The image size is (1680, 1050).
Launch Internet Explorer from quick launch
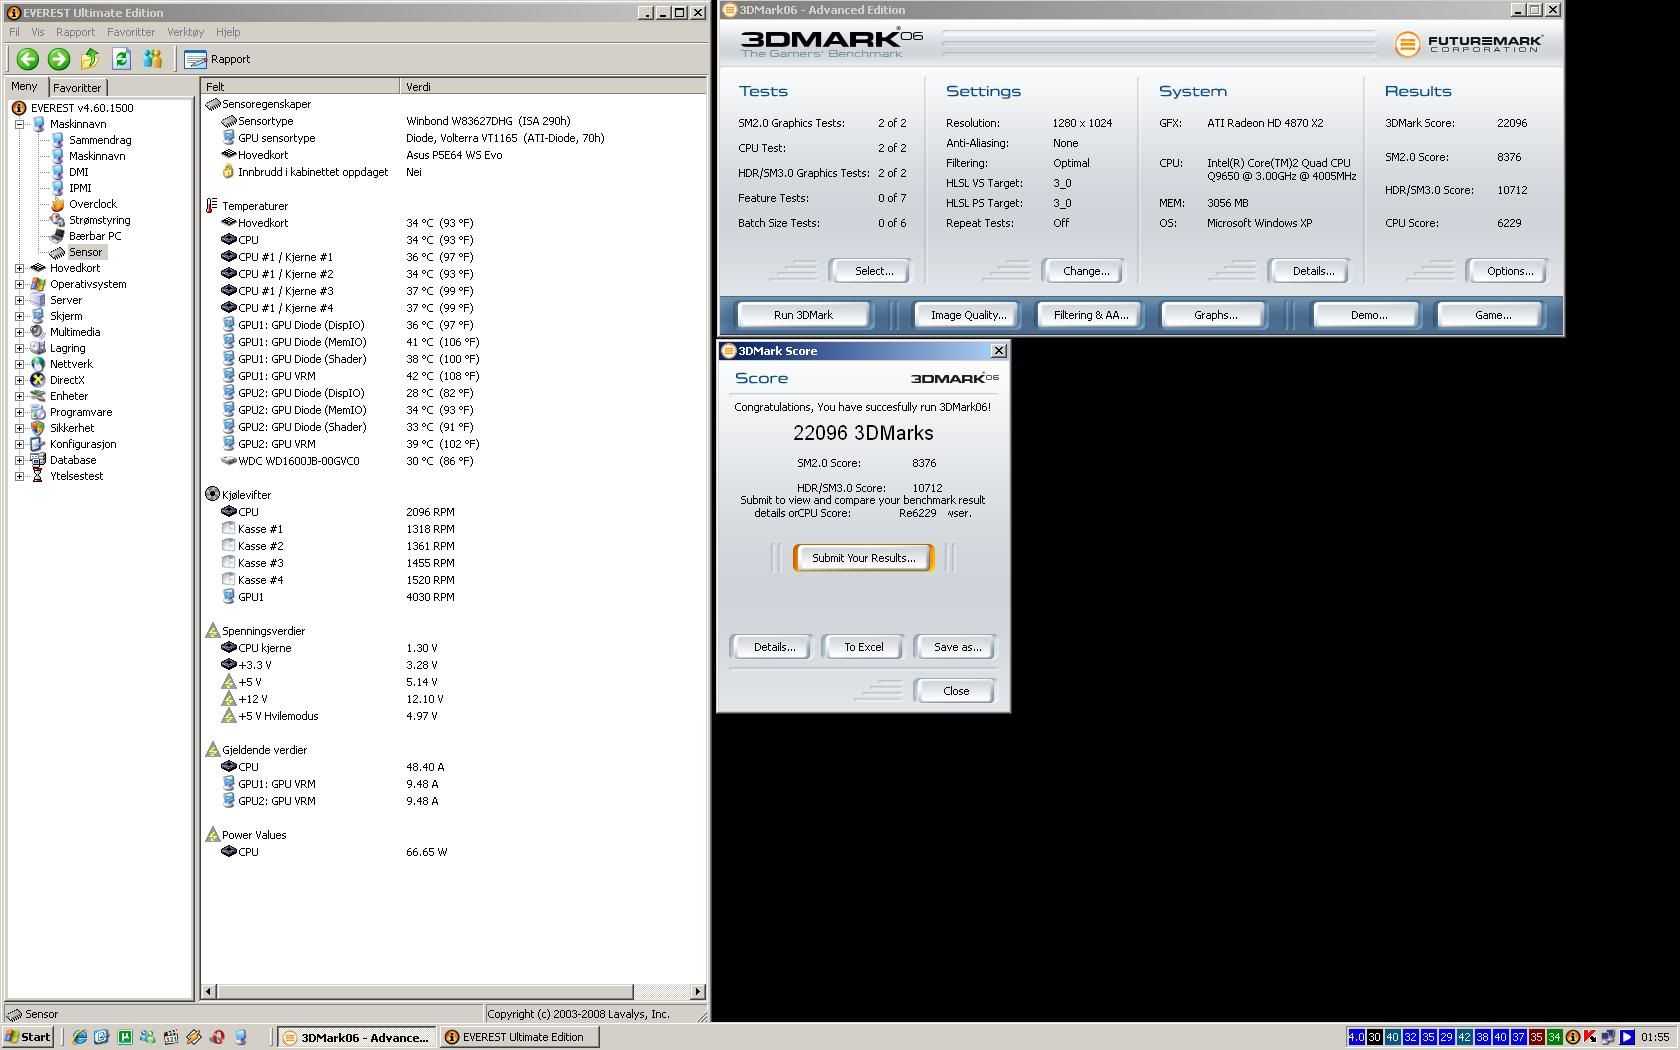[x=80, y=1037]
